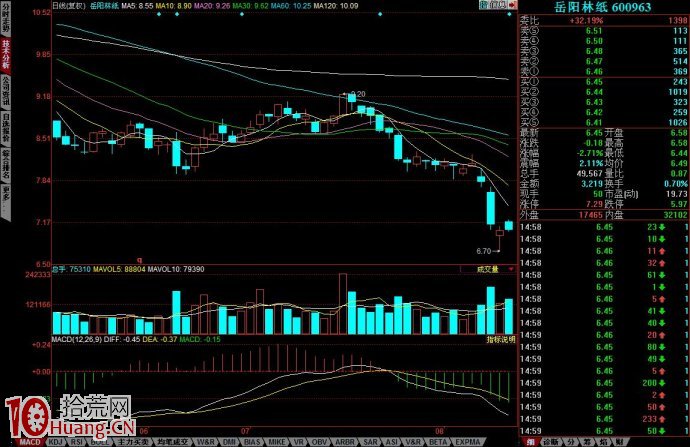The image size is (690, 447).
Task: Click the 外盘 value 17465
Action: point(590,215)
